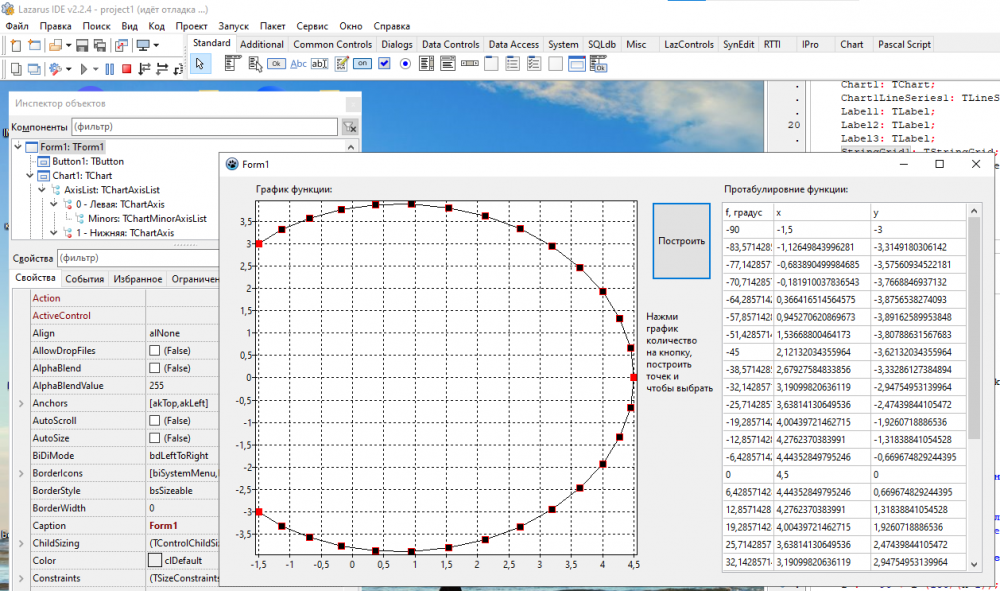Pick the TLabel component icon
The width and height of the screenshot is (1000, 591).
click(x=298, y=64)
